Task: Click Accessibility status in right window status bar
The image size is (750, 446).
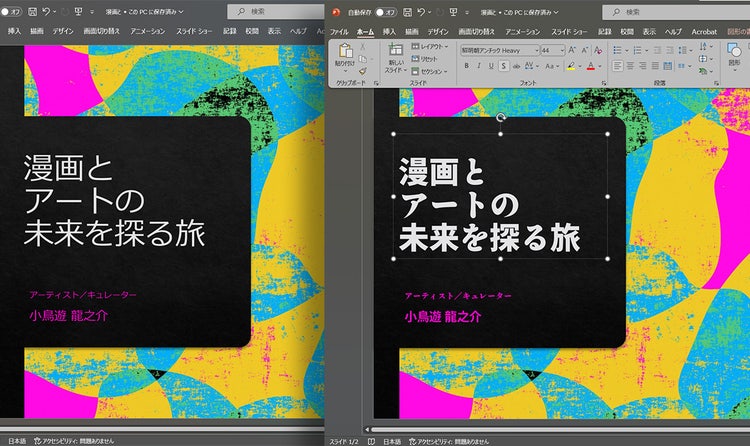Action: coord(449,441)
